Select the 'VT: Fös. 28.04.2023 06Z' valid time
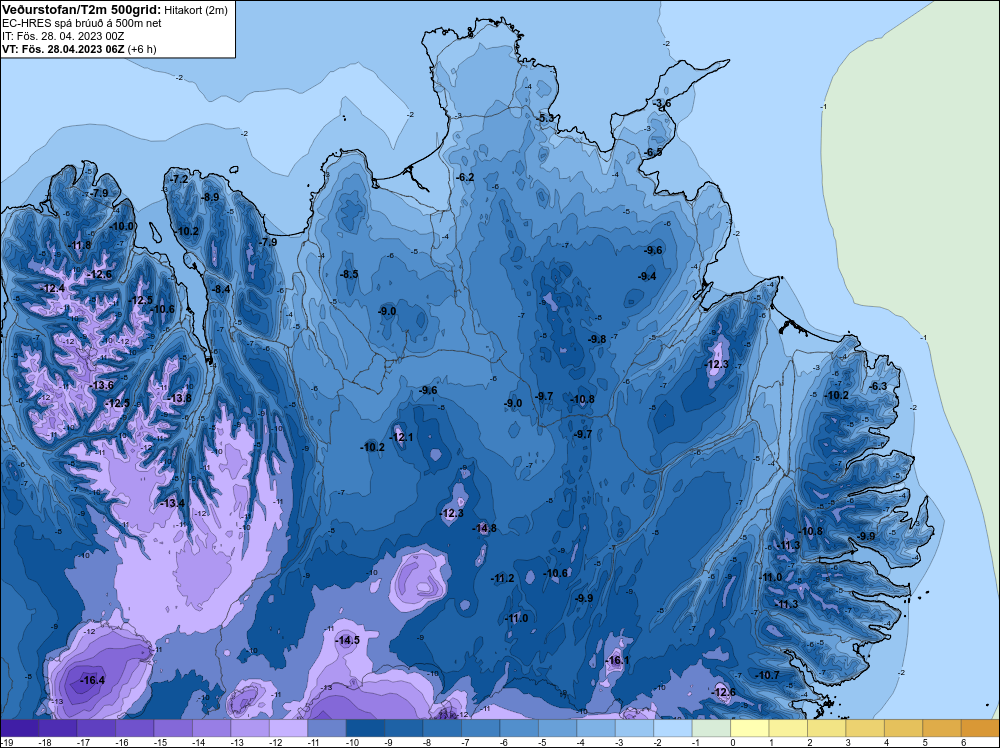This screenshot has width=1000, height=748. point(63,49)
